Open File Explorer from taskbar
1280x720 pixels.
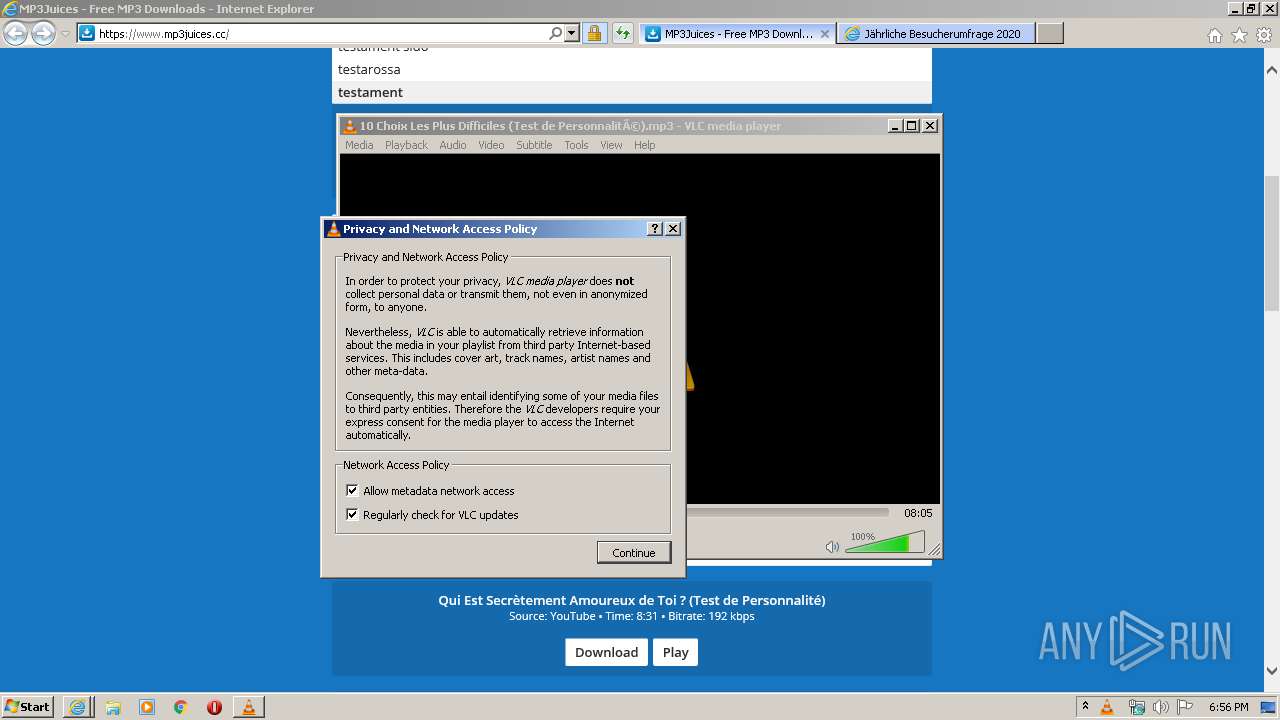pyautogui.click(x=113, y=707)
